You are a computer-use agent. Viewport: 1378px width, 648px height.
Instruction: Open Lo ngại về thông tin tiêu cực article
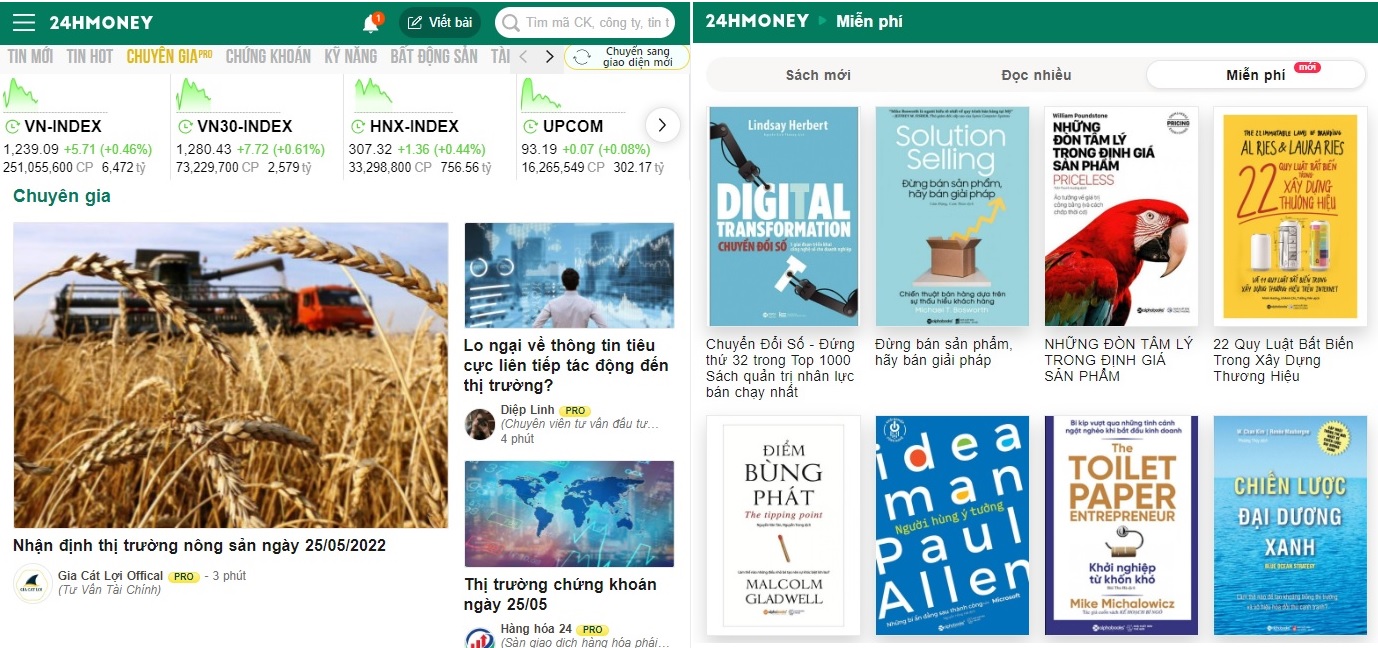click(566, 365)
